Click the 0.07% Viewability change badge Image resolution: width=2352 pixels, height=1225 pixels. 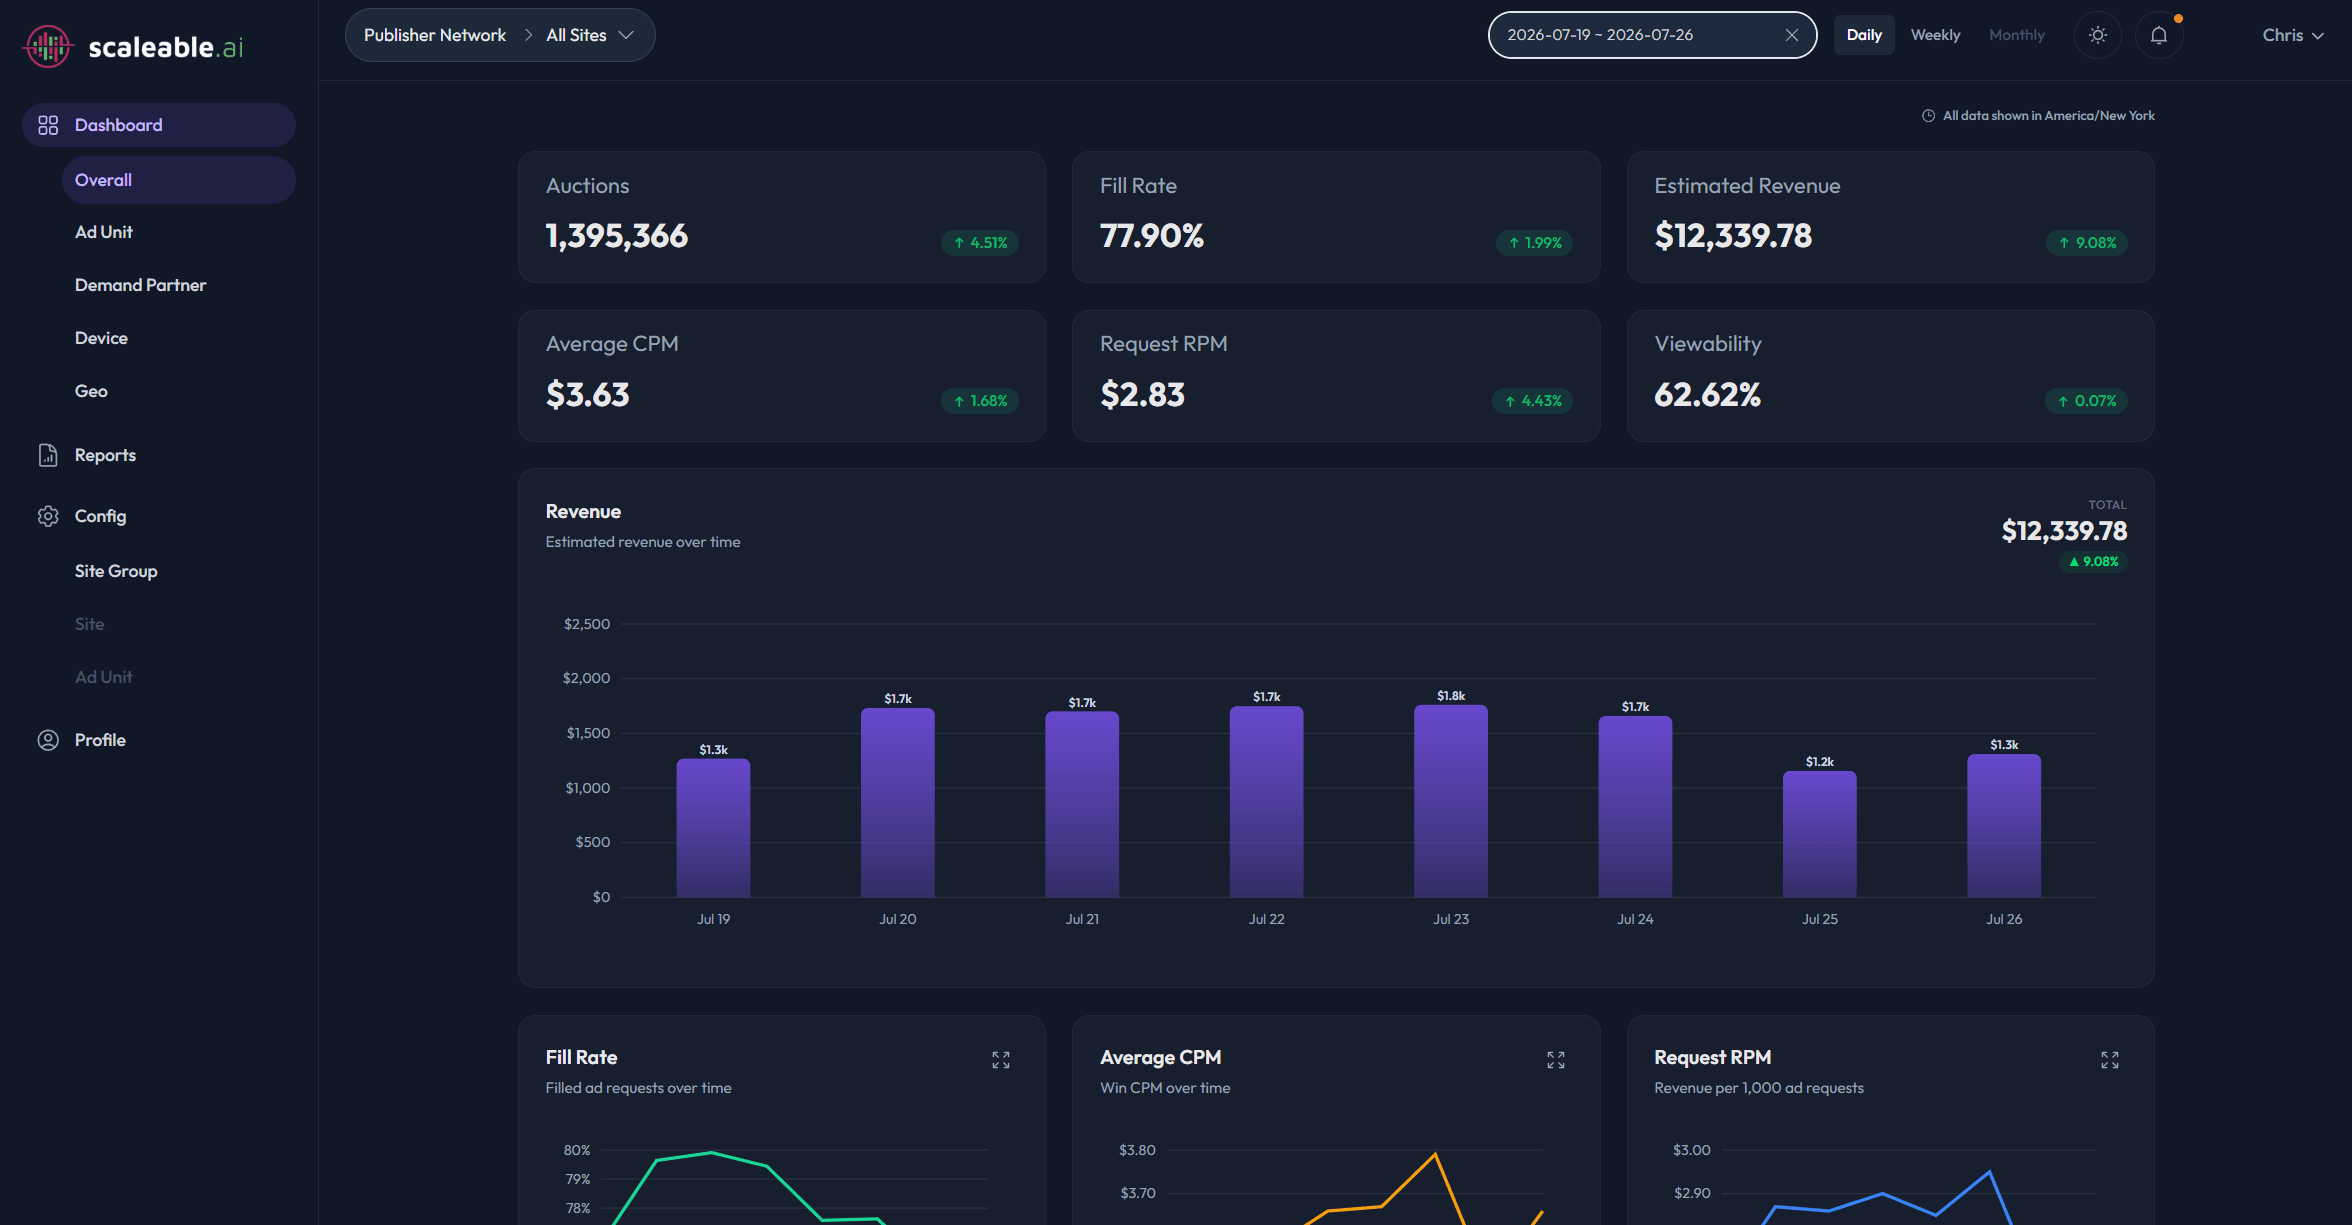2086,401
